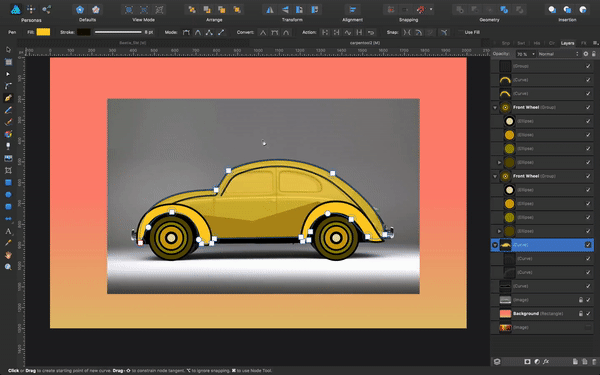Click Flip Horizontal in Transform group
600x375 pixels.
click(x=270, y=10)
